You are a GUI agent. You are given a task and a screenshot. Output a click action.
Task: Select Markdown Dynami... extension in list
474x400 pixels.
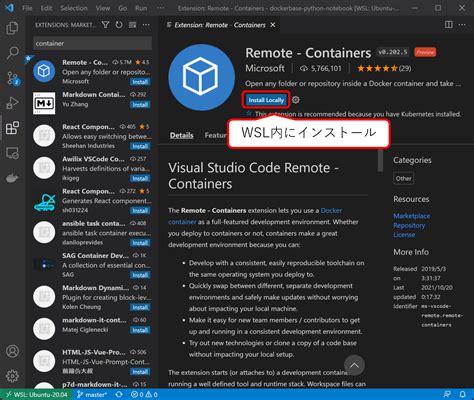pos(92,297)
